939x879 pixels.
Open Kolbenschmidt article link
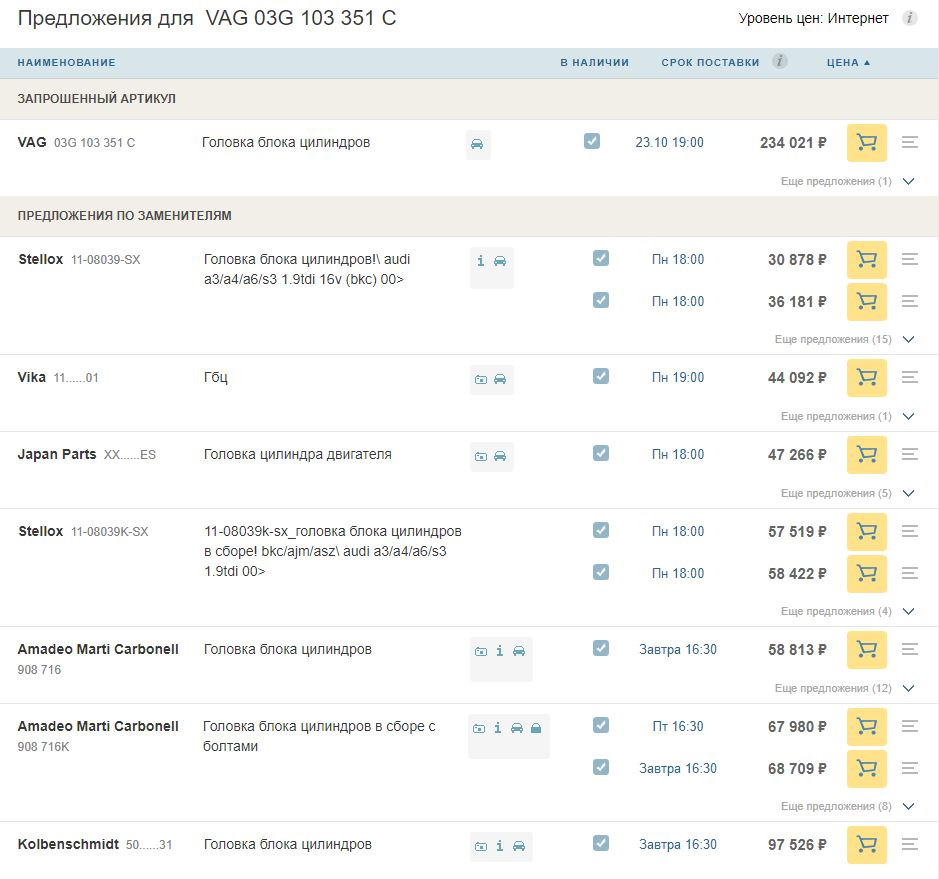pyautogui.click(x=95, y=844)
